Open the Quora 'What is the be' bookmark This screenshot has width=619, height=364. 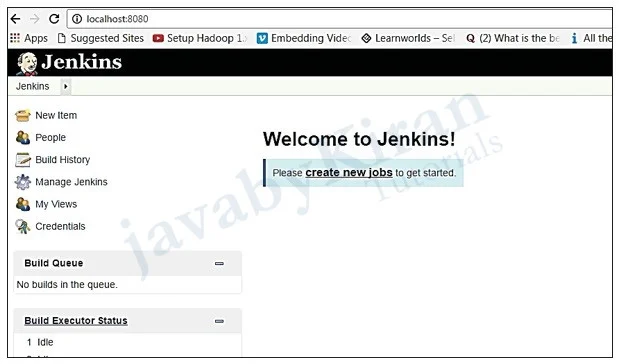coord(513,38)
